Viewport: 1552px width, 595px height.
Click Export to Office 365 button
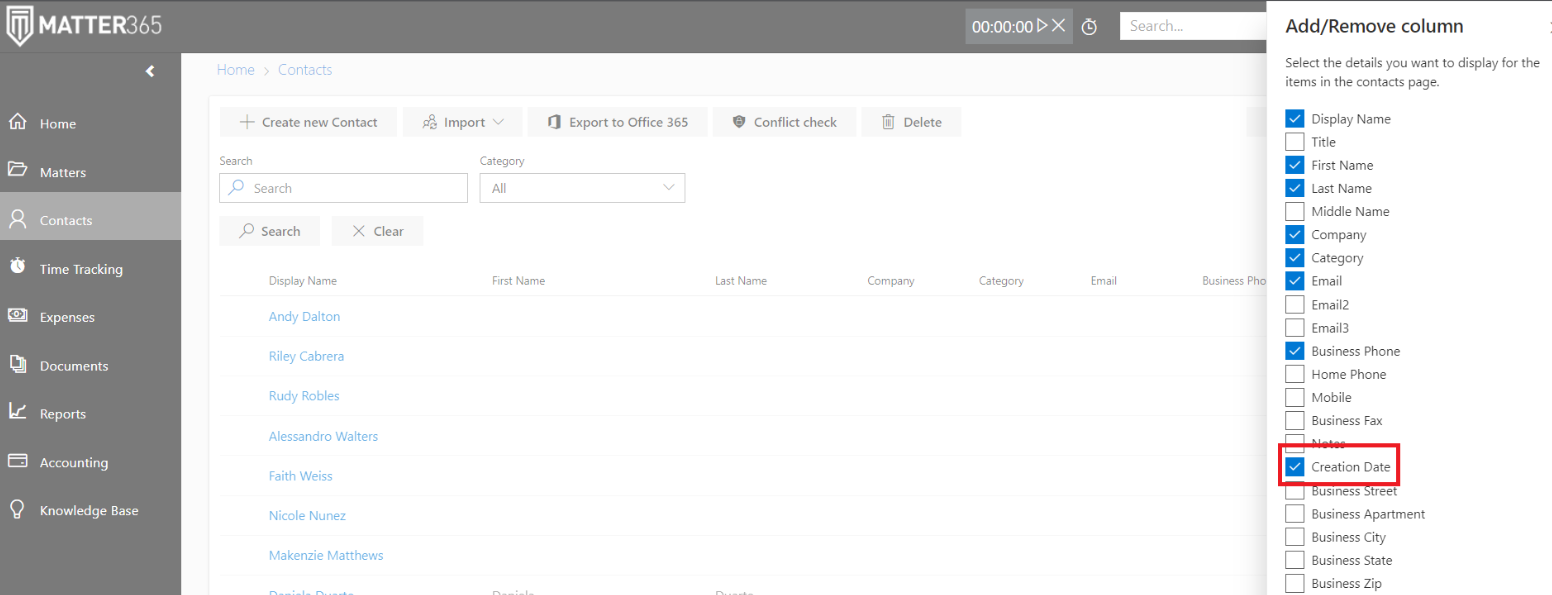point(617,122)
